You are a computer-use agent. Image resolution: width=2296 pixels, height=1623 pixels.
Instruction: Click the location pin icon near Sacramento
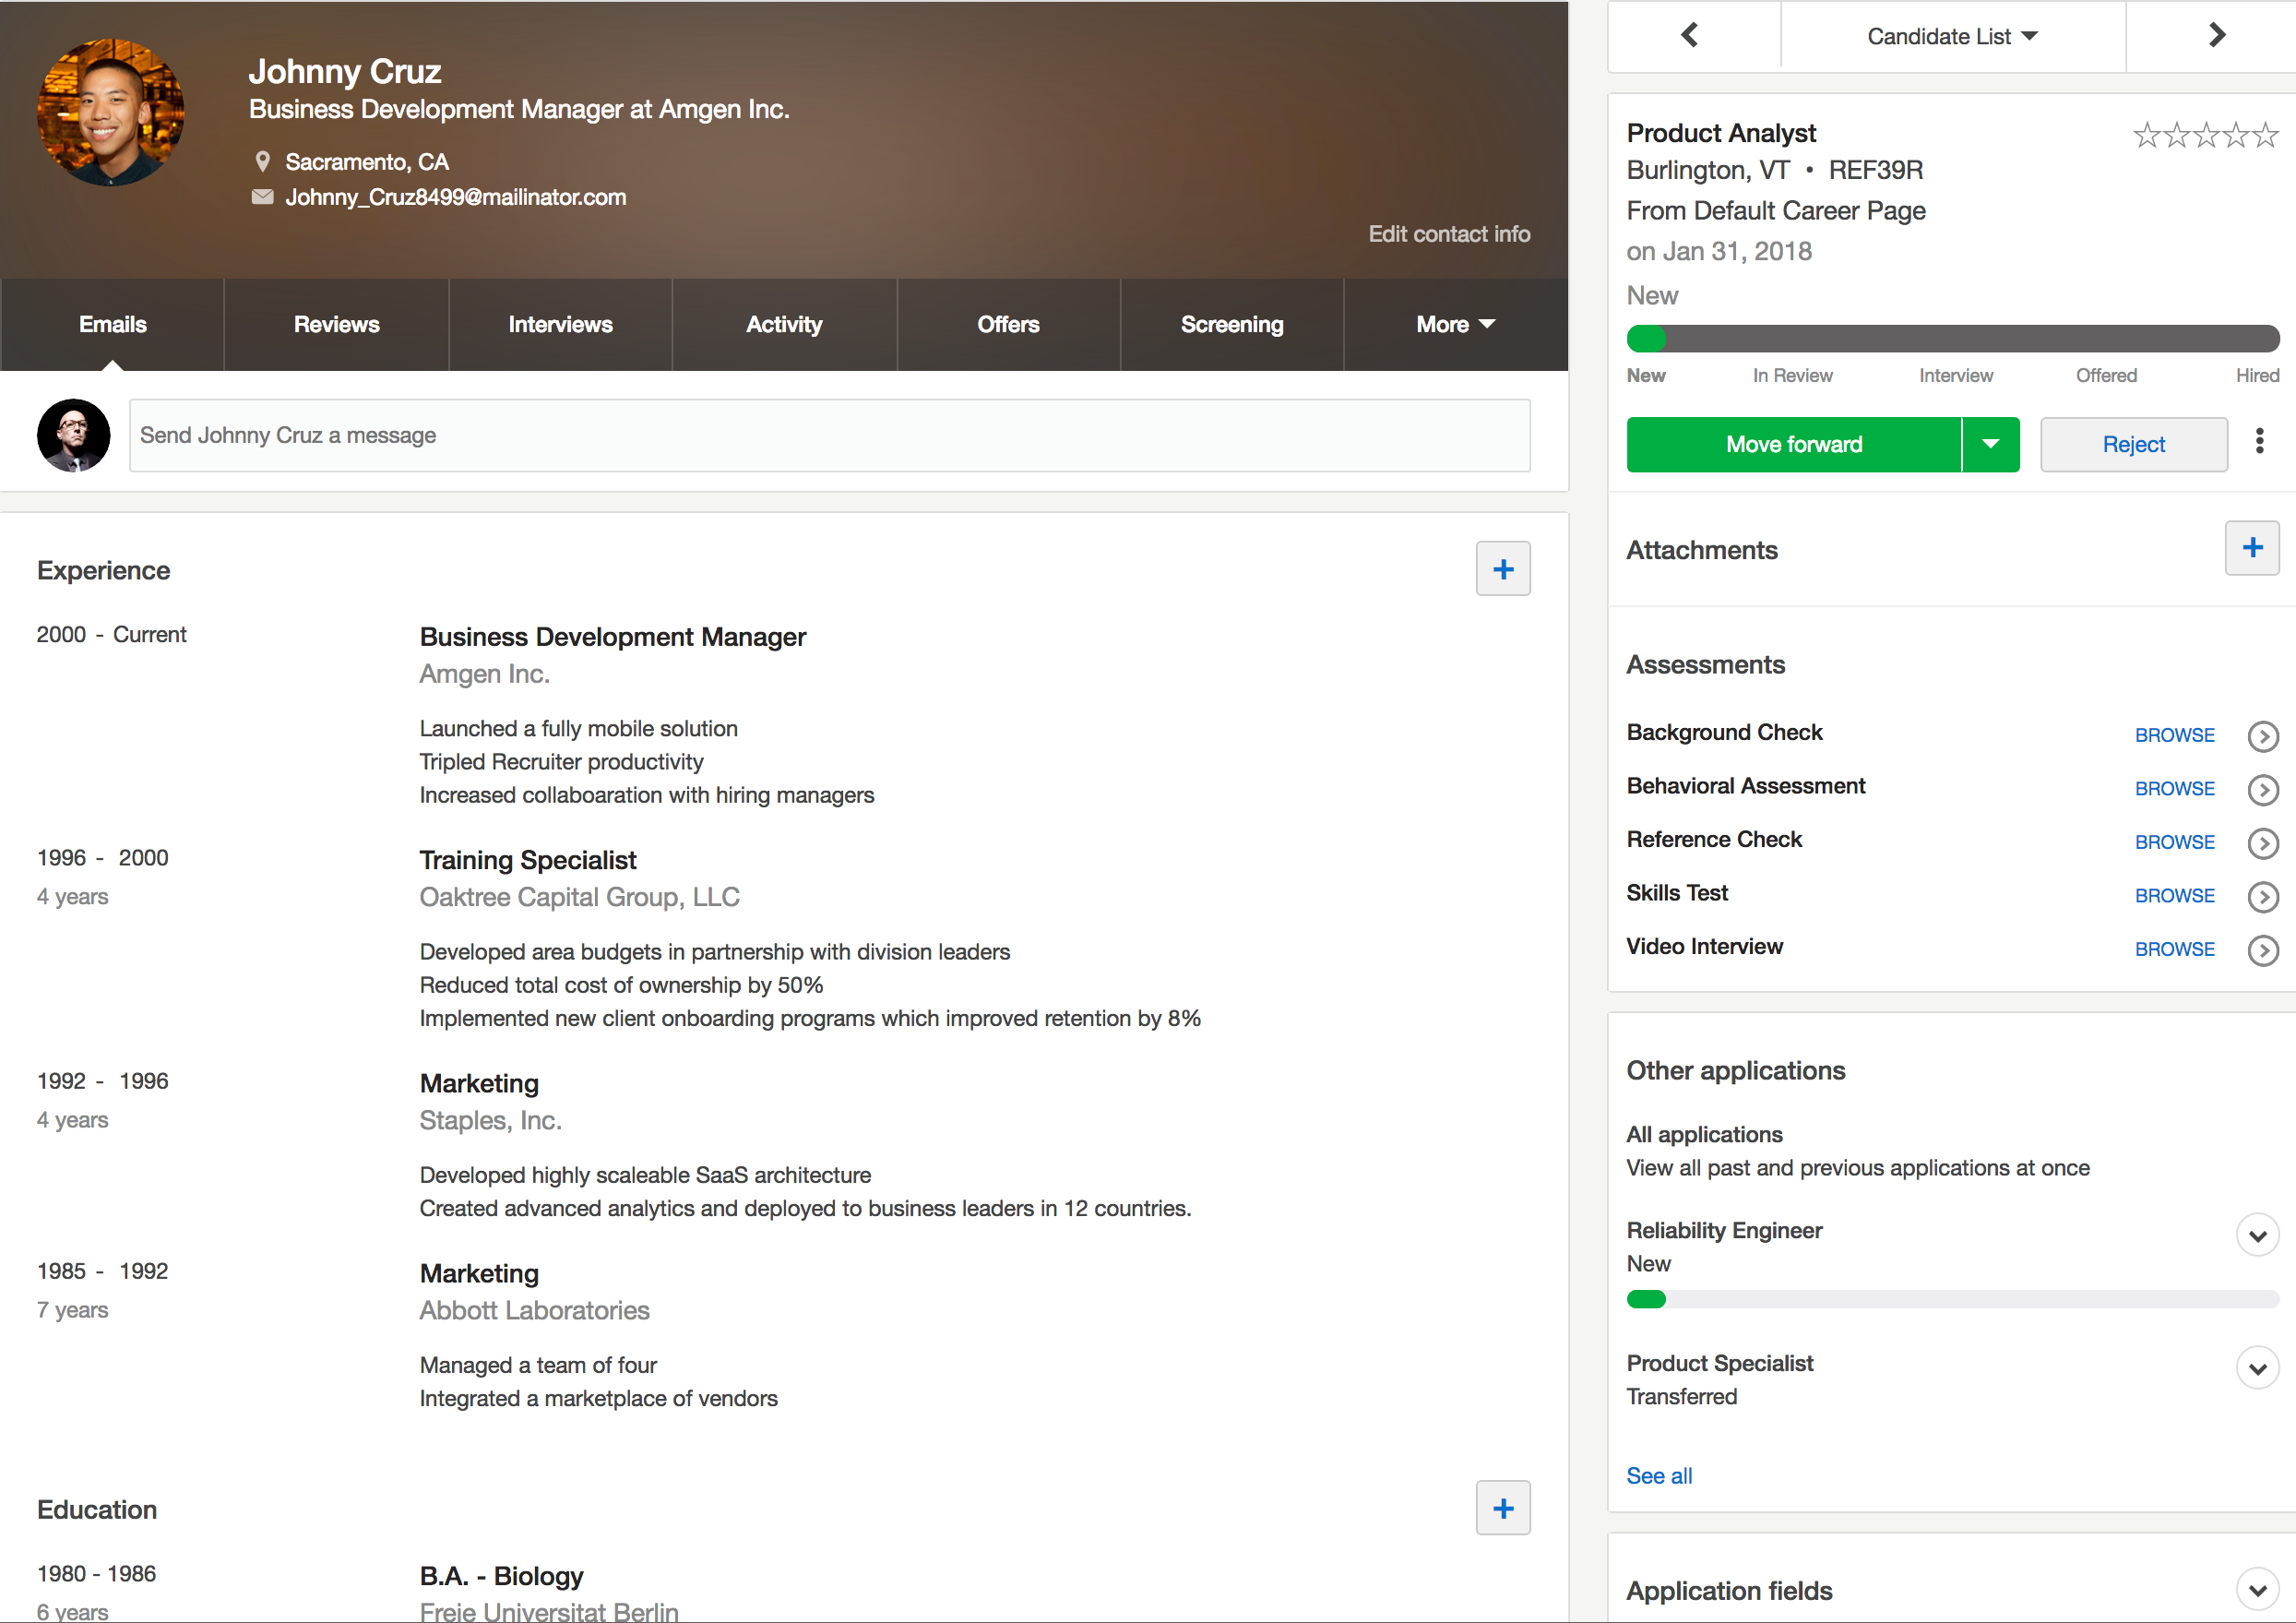pyautogui.click(x=263, y=161)
